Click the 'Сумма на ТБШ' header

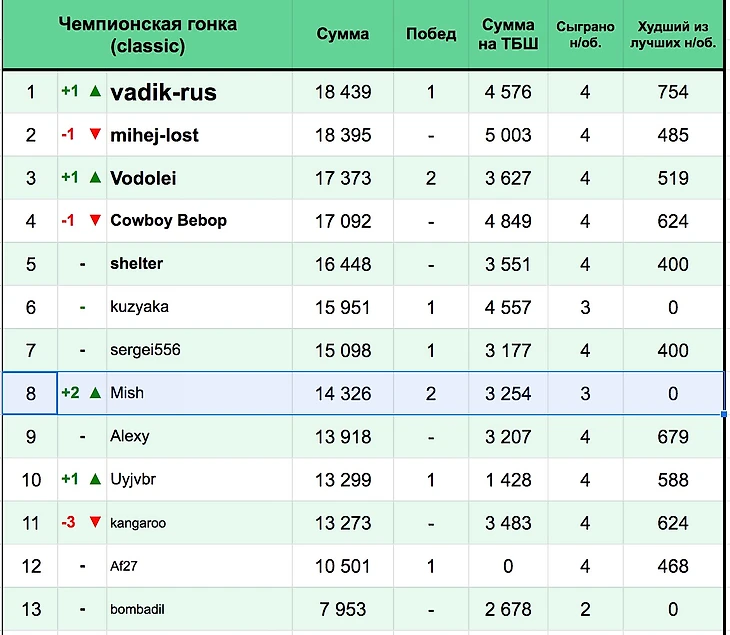pos(509,34)
